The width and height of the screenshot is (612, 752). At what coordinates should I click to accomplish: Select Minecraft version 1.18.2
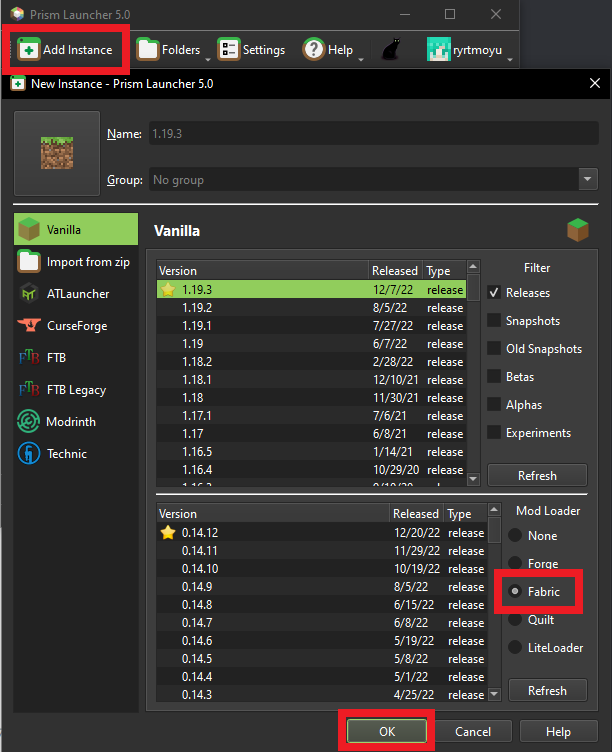point(311,362)
